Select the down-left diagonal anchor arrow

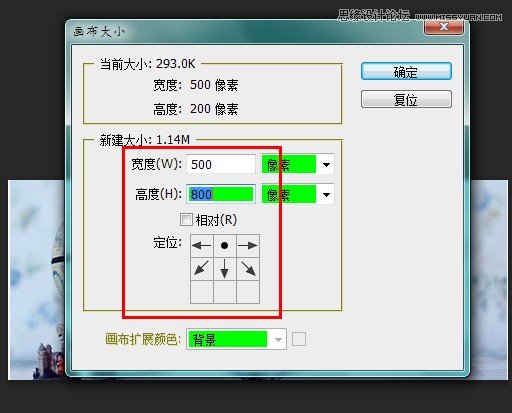coord(202,269)
